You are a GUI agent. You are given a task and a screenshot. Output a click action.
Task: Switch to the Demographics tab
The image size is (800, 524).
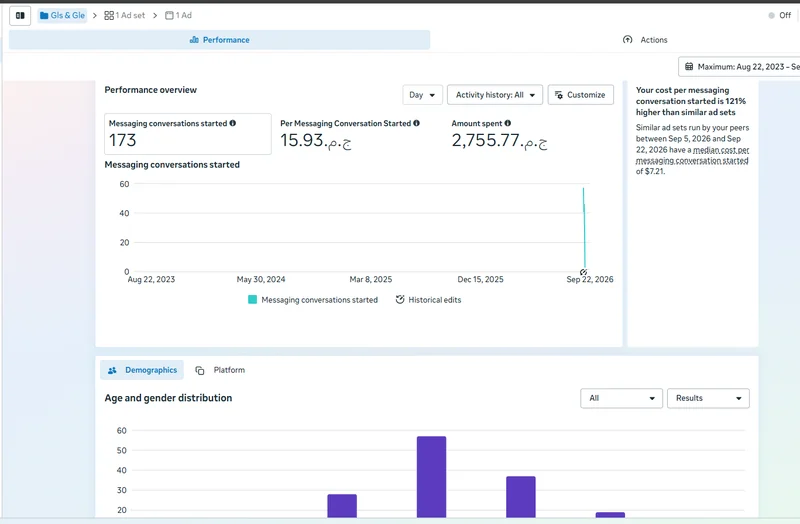point(142,370)
